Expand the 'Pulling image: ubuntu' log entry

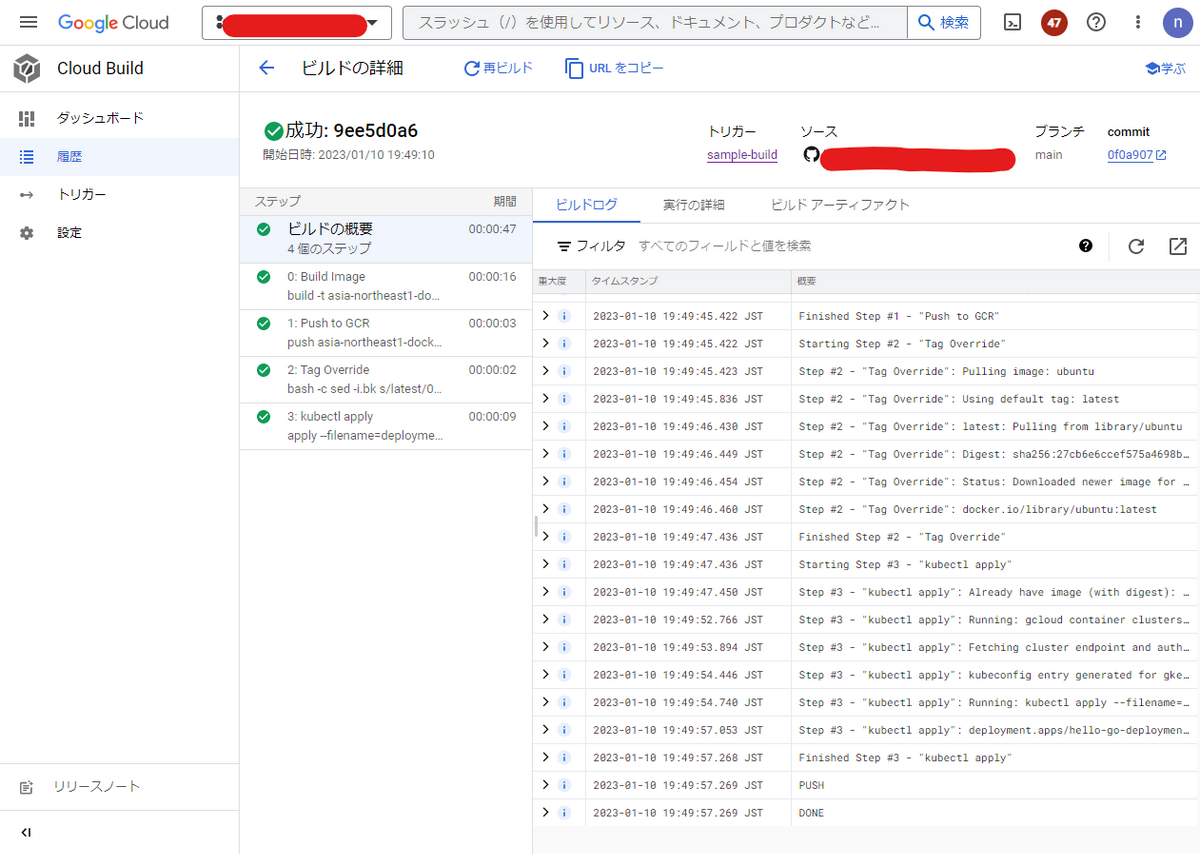coord(545,371)
